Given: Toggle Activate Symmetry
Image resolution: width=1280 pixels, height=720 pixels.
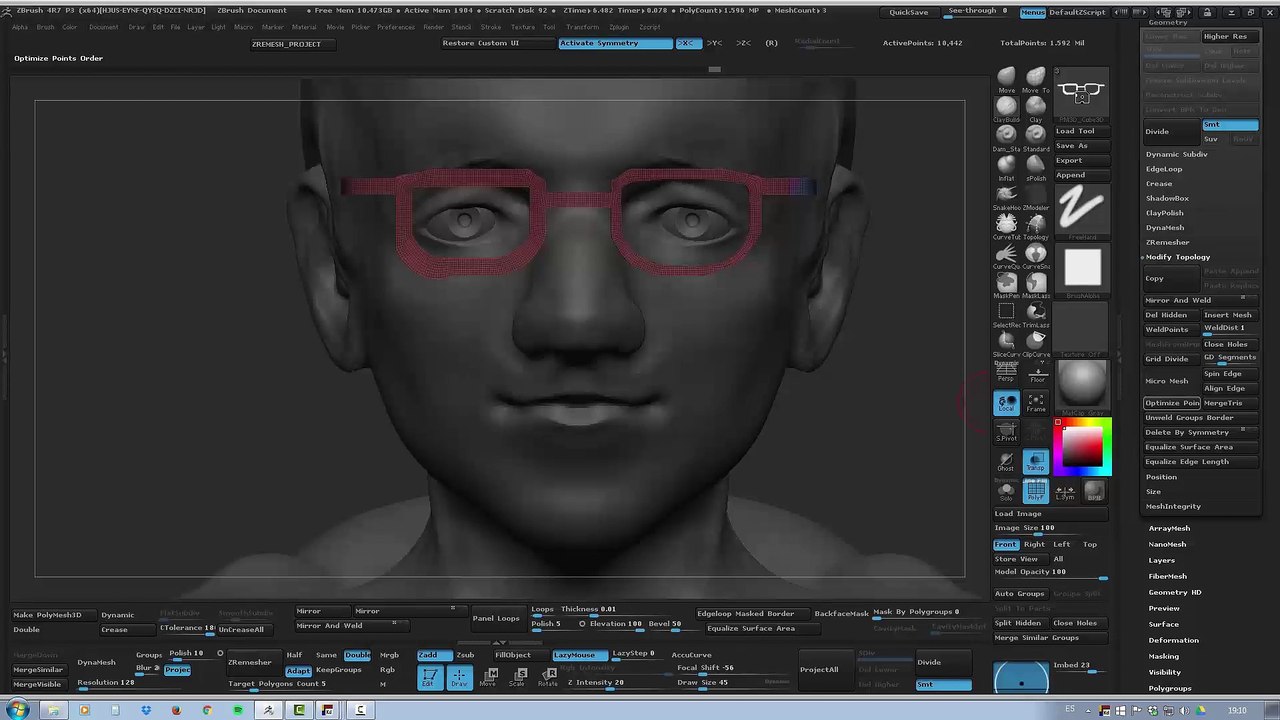Looking at the screenshot, I should (615, 43).
